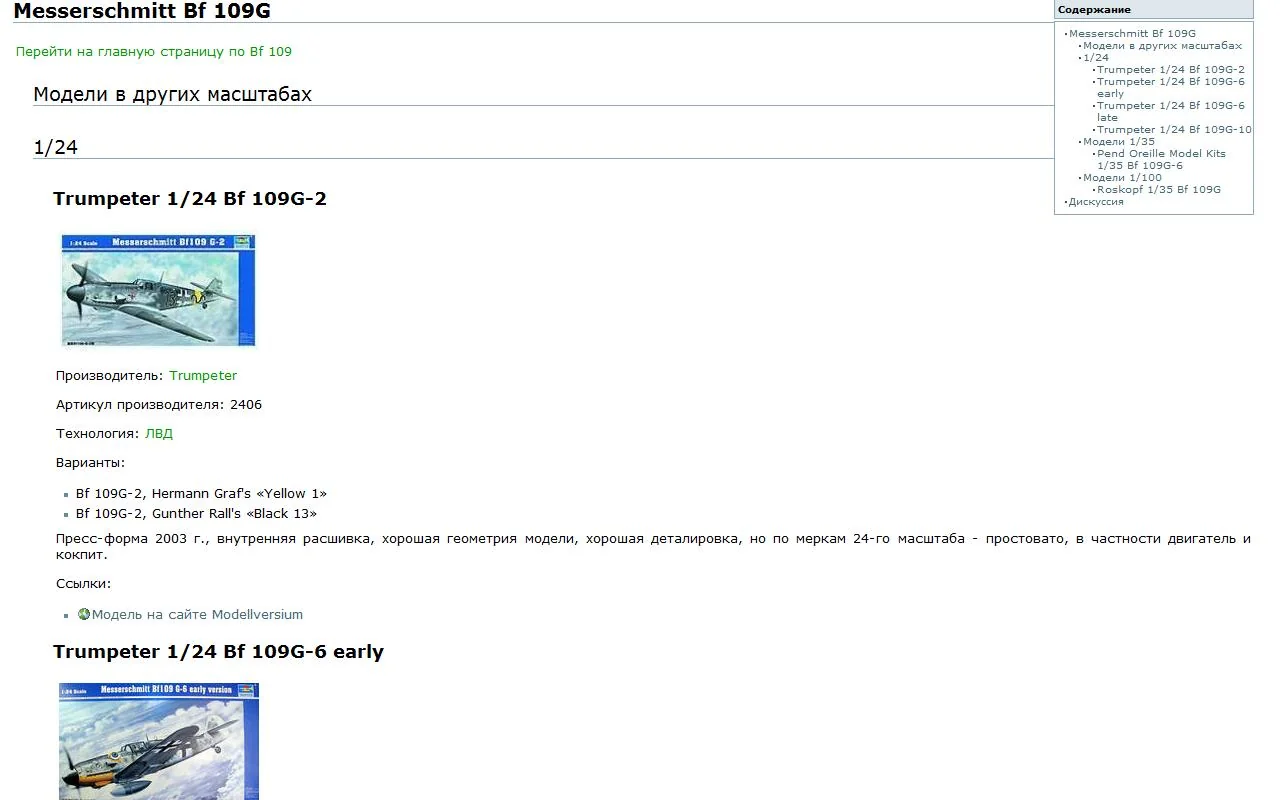1280x800 pixels.
Task: Select 'Roskopf 1/35 Bf 109G' contents entry
Action: coord(1158,190)
